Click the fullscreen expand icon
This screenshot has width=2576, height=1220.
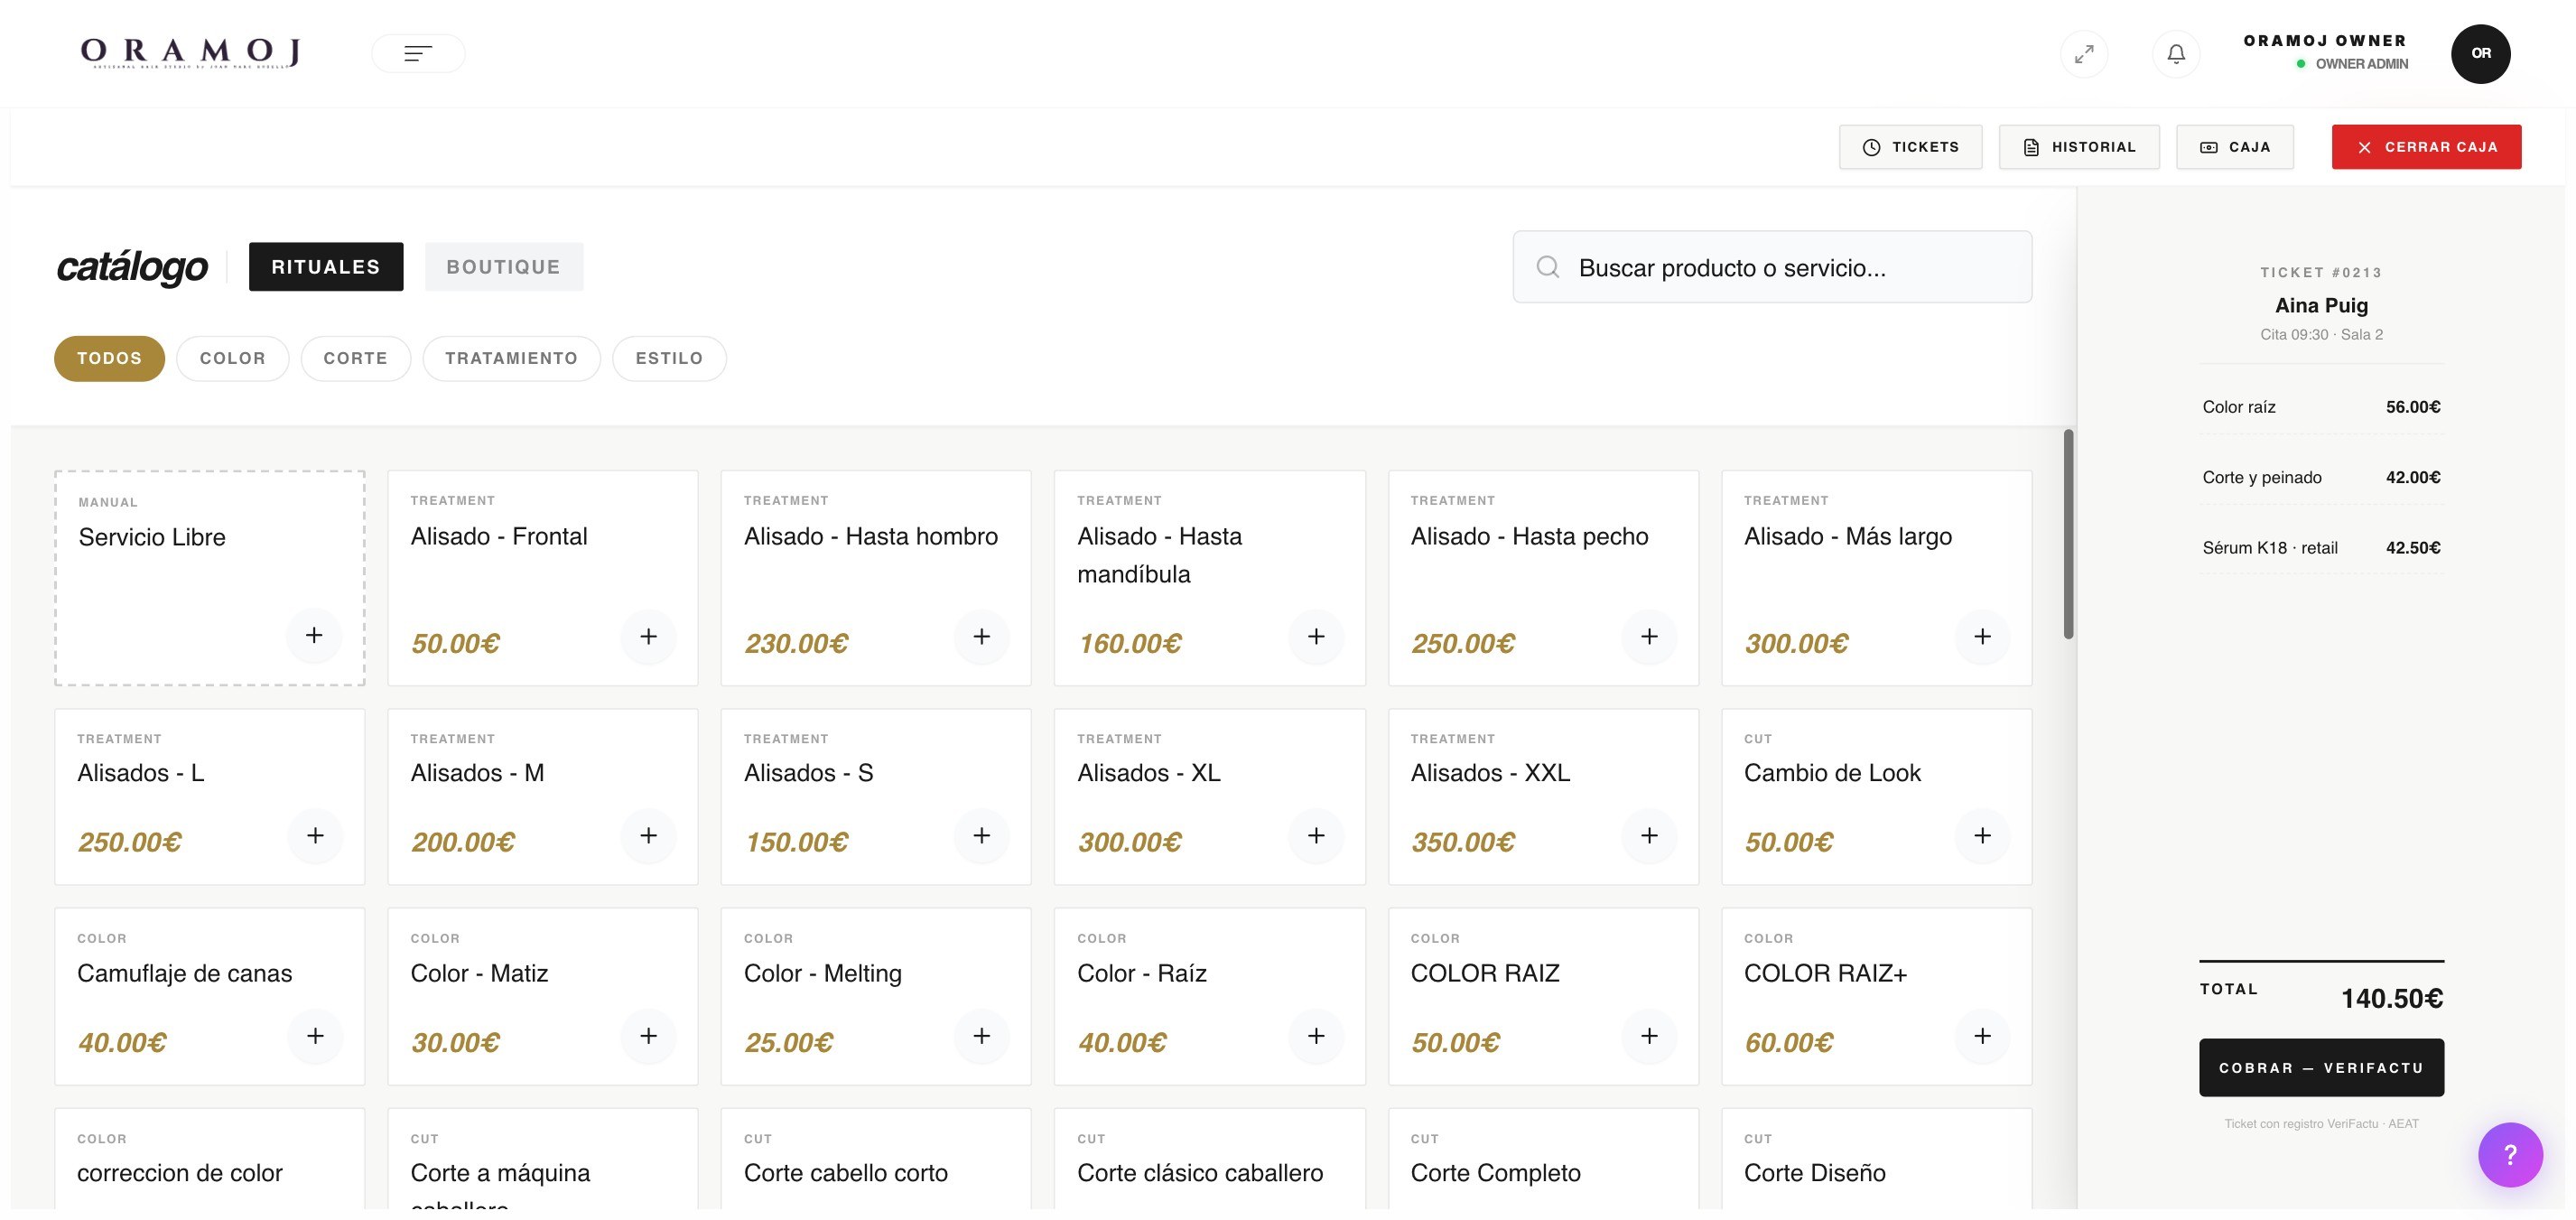[2084, 54]
